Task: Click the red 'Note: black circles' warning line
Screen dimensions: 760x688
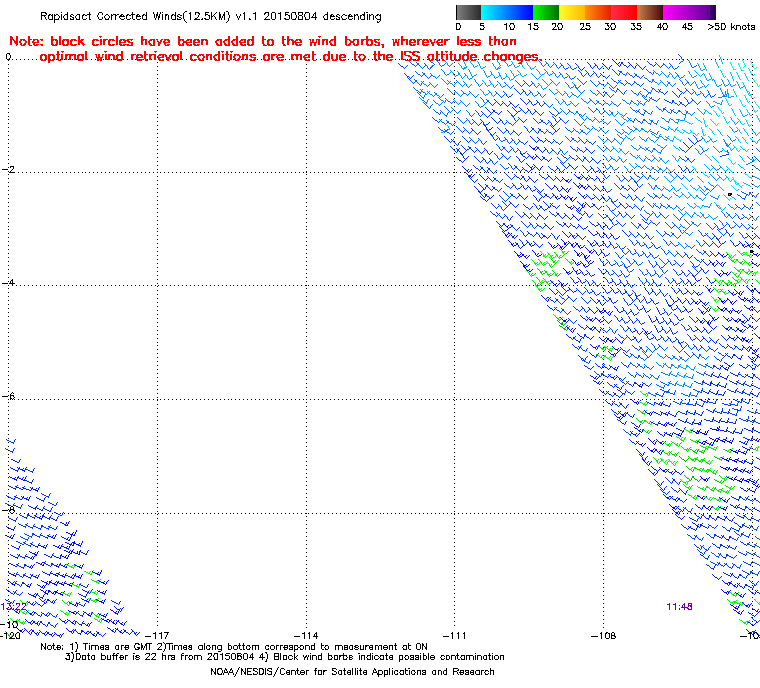Action: coord(263,41)
